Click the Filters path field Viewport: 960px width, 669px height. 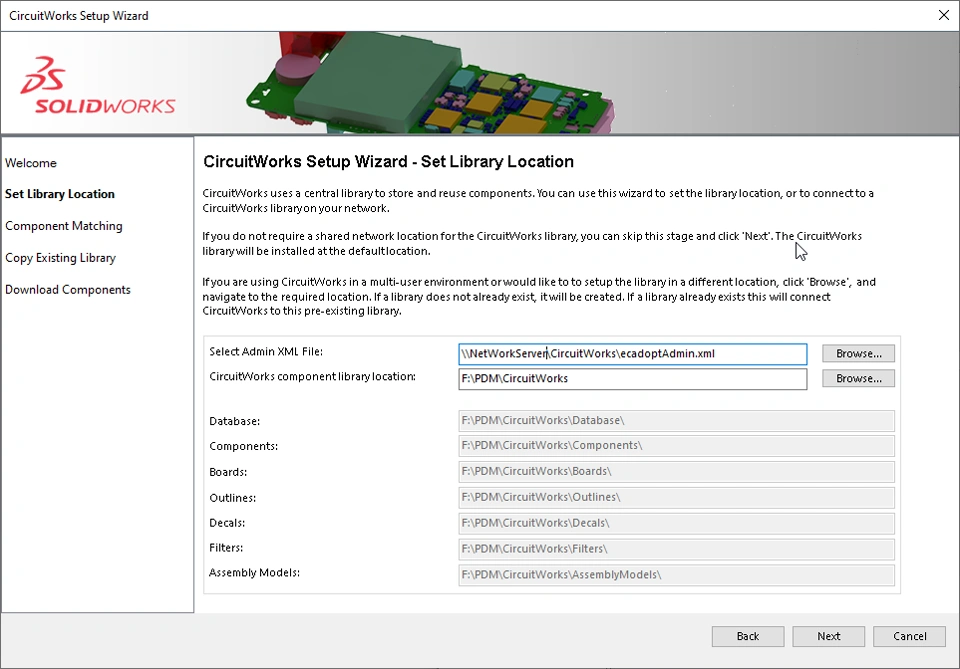[x=676, y=549]
